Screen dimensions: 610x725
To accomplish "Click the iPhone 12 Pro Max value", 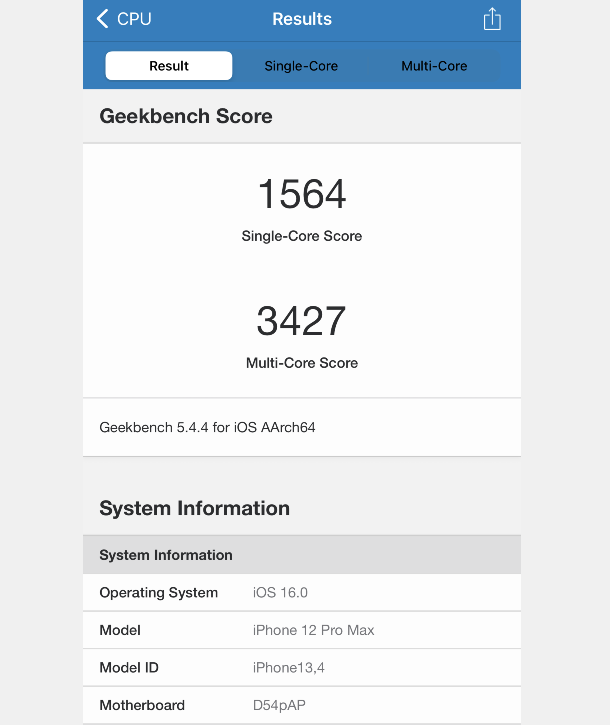I will click(314, 630).
